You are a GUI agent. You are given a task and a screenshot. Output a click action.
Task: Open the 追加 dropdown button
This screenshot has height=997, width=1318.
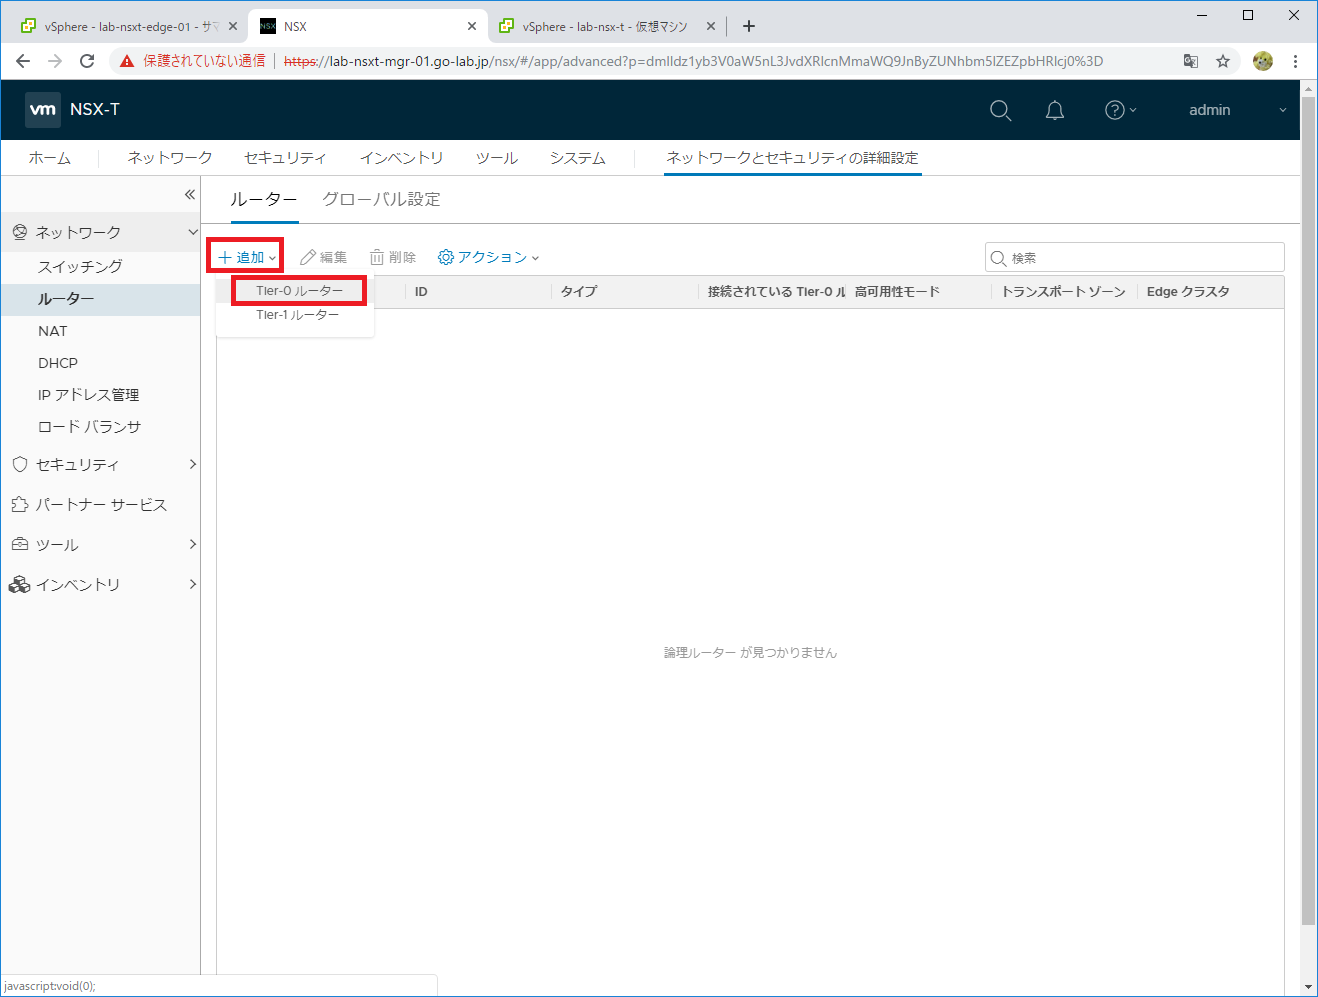coord(246,257)
